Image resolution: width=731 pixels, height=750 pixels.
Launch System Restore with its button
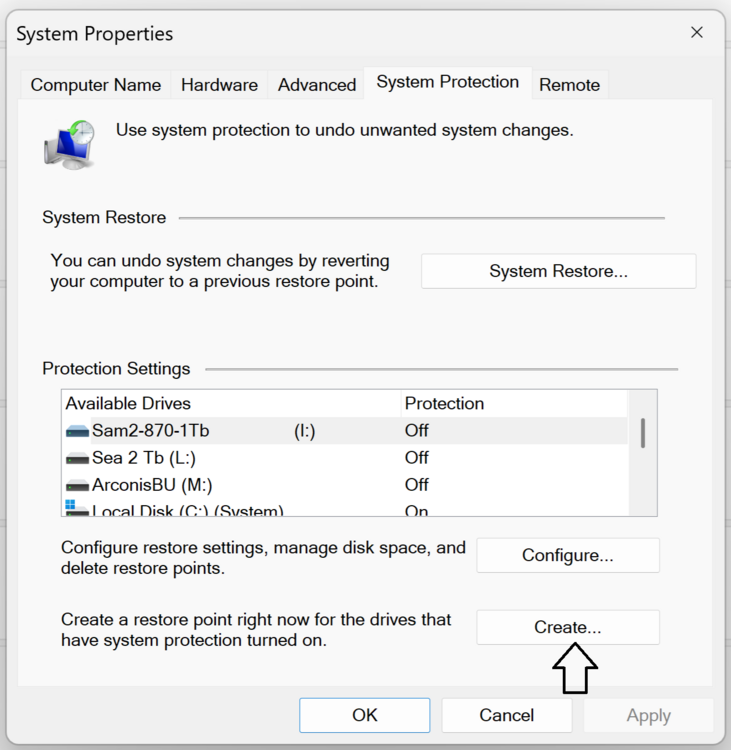coord(558,271)
